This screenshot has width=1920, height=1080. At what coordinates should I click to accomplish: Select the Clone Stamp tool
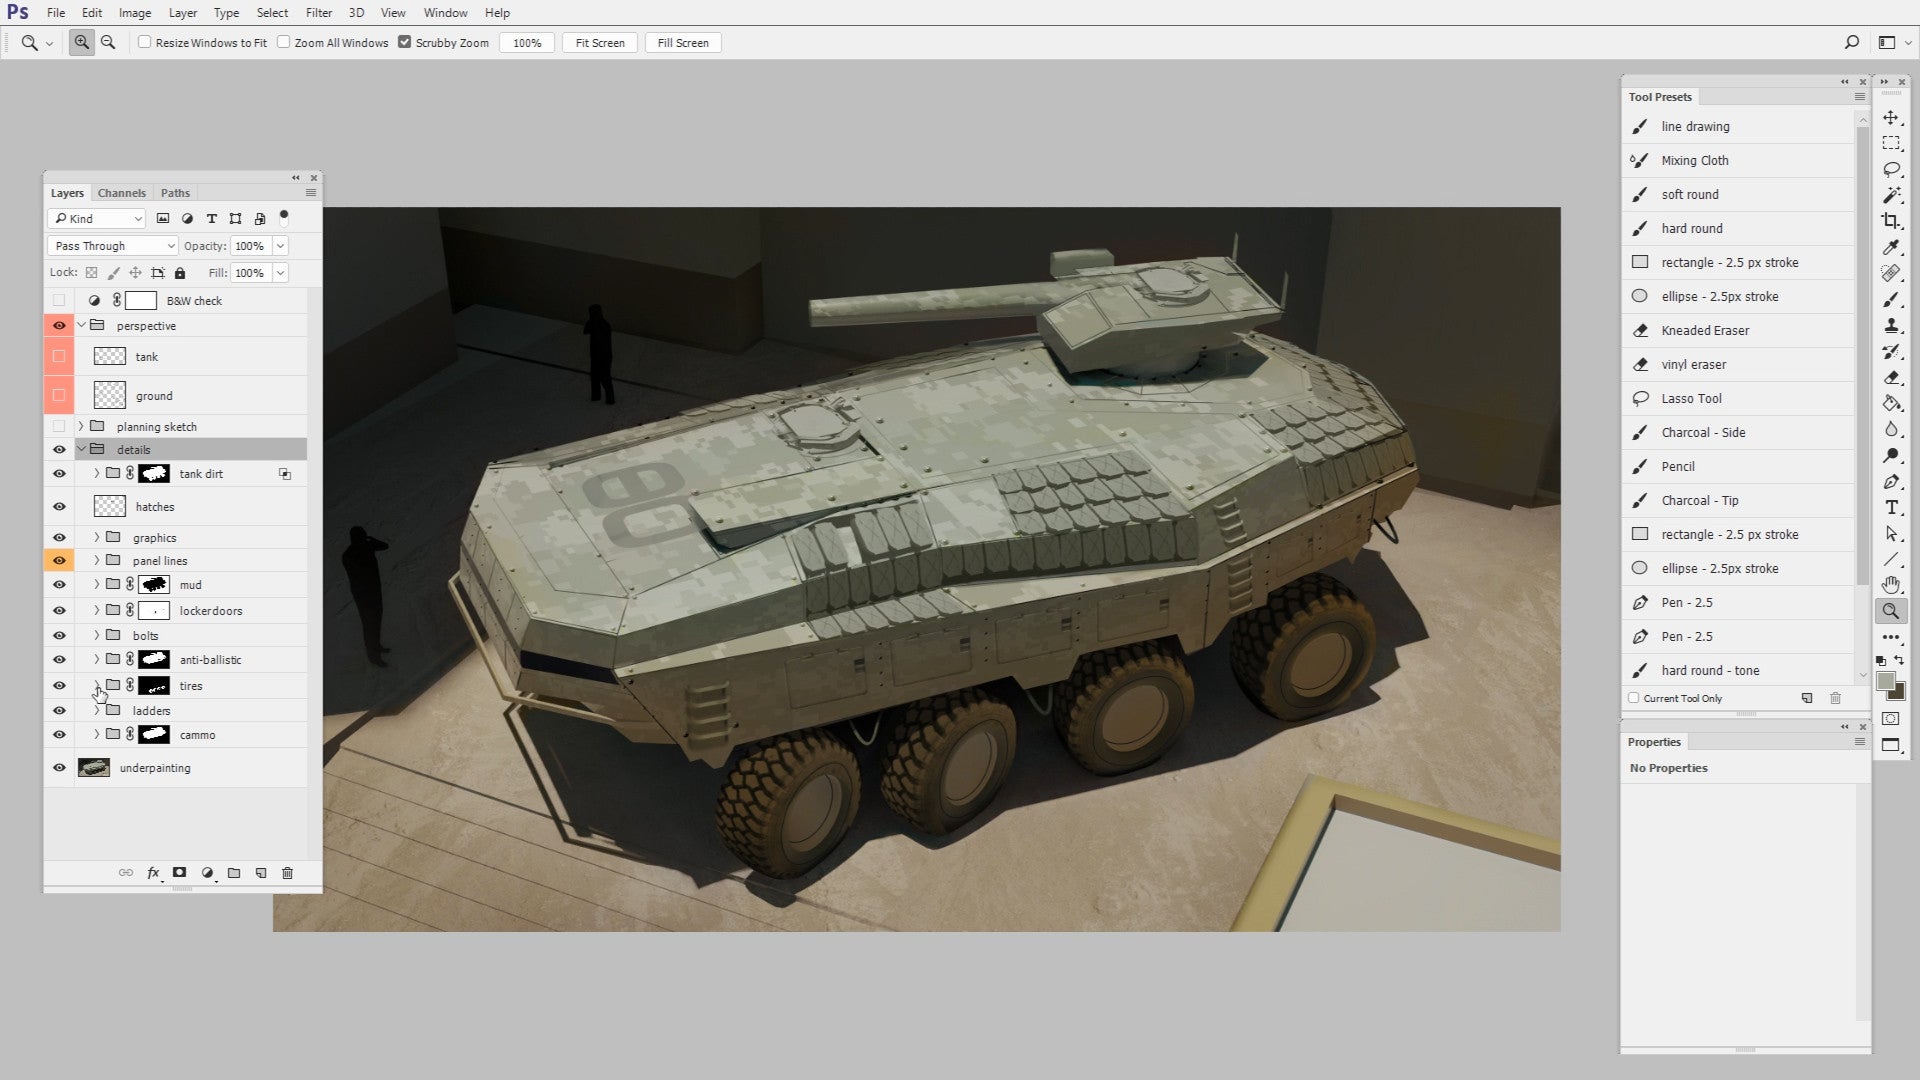(1892, 326)
